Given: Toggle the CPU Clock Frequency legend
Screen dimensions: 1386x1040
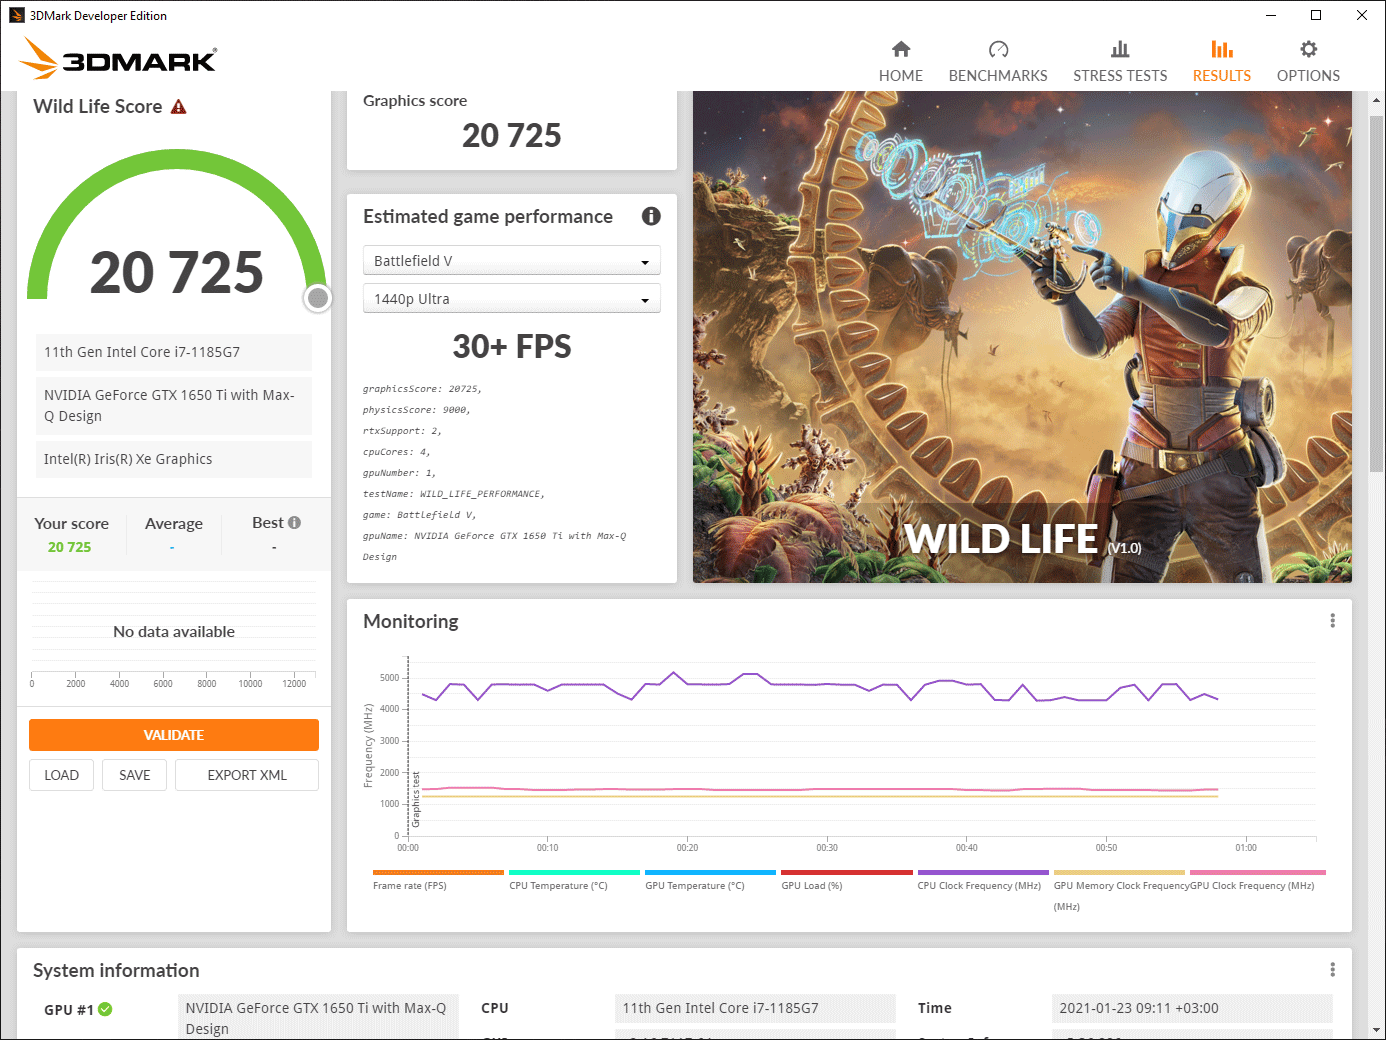Looking at the screenshot, I should click(x=982, y=880).
